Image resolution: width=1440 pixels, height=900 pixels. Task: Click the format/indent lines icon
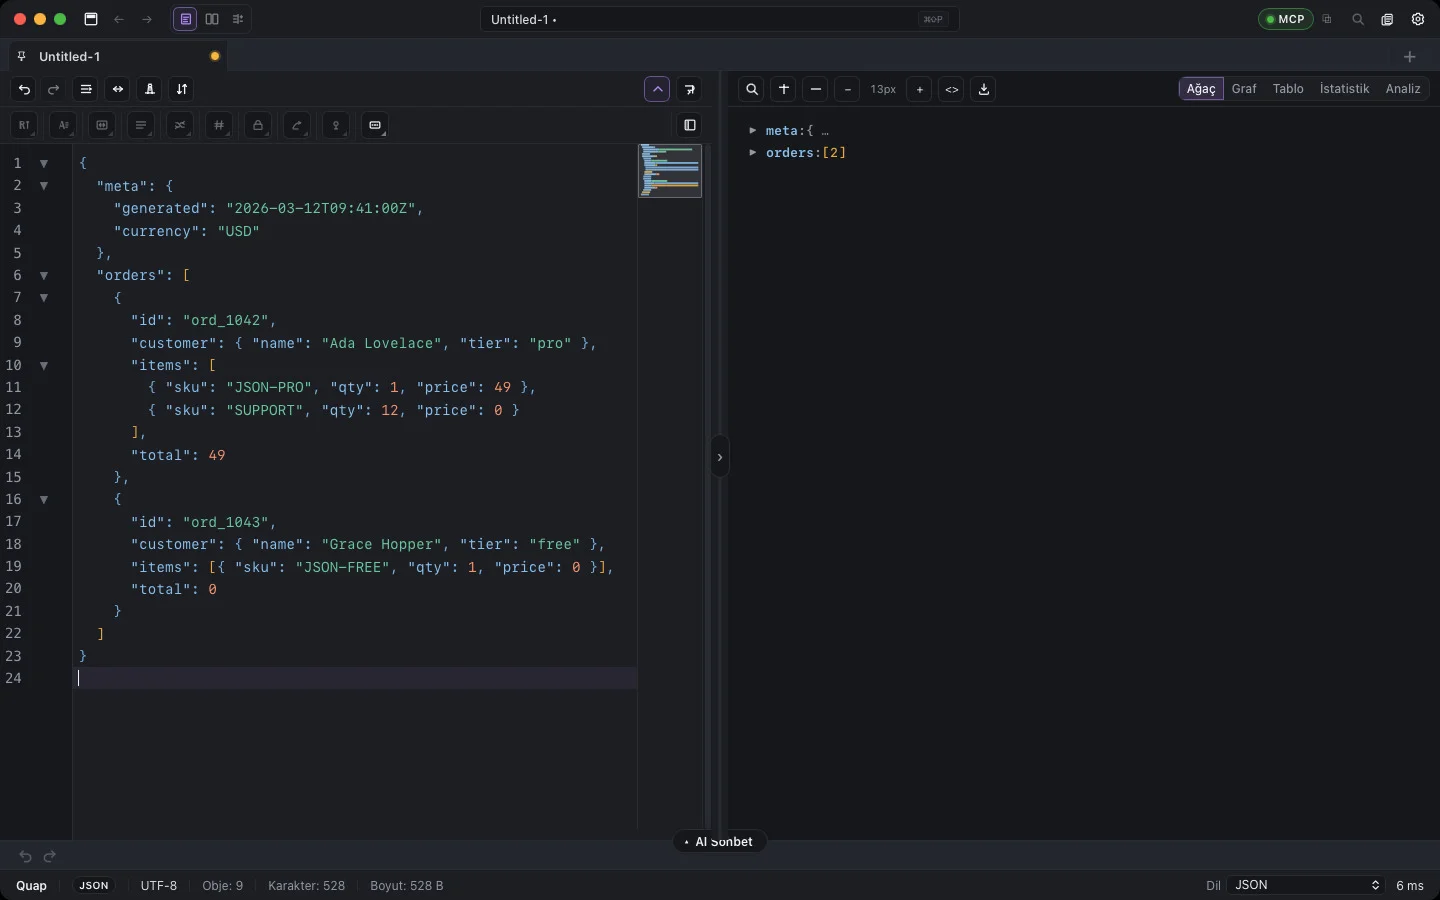click(87, 90)
